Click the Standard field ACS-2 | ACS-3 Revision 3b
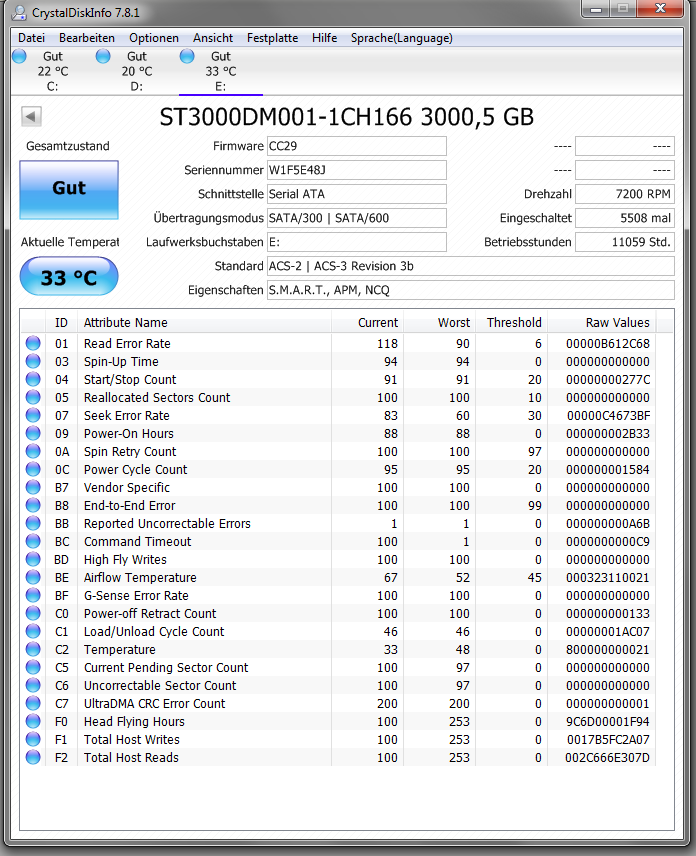 pos(471,266)
